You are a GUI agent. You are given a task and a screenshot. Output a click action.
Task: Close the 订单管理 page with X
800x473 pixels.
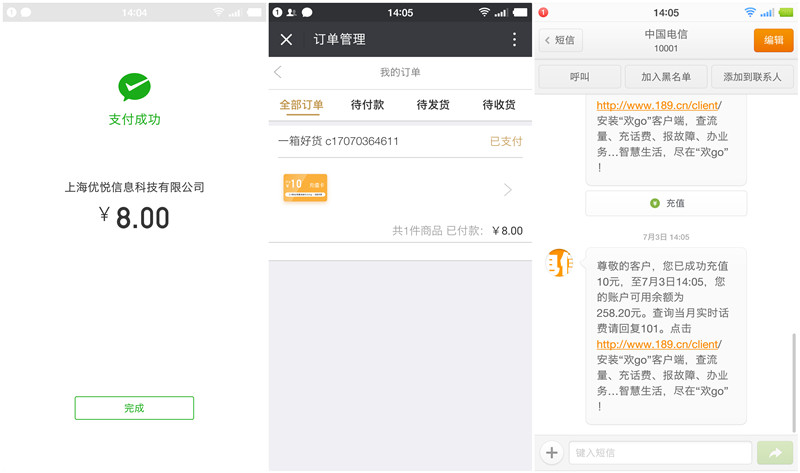286,39
